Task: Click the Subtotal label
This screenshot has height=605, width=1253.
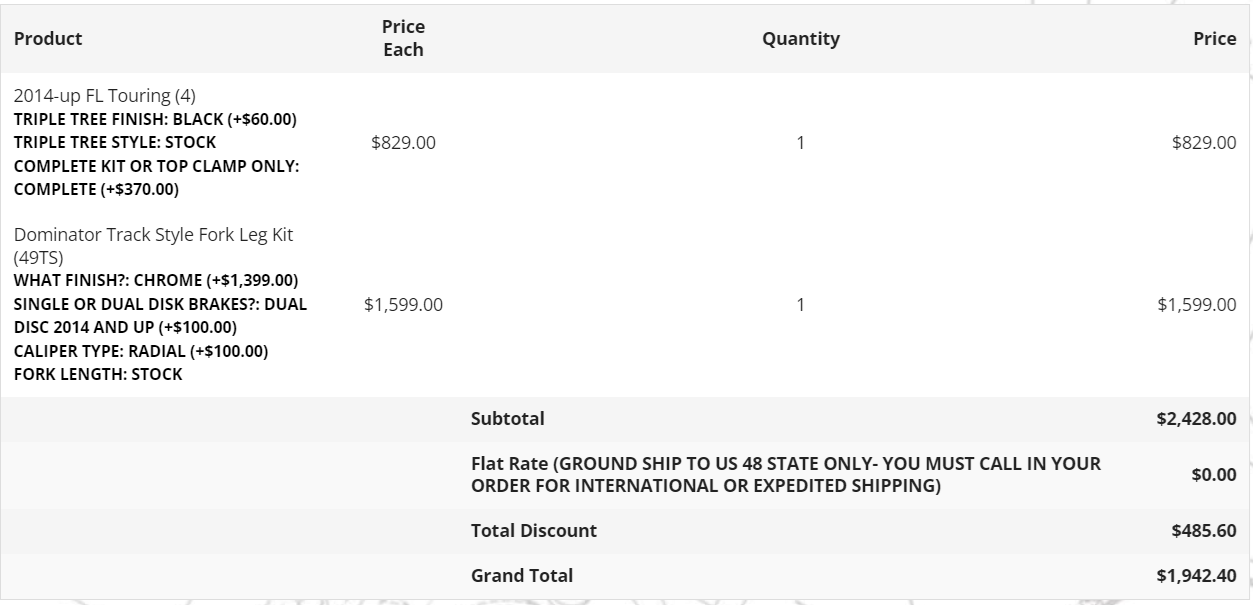Action: [x=508, y=419]
